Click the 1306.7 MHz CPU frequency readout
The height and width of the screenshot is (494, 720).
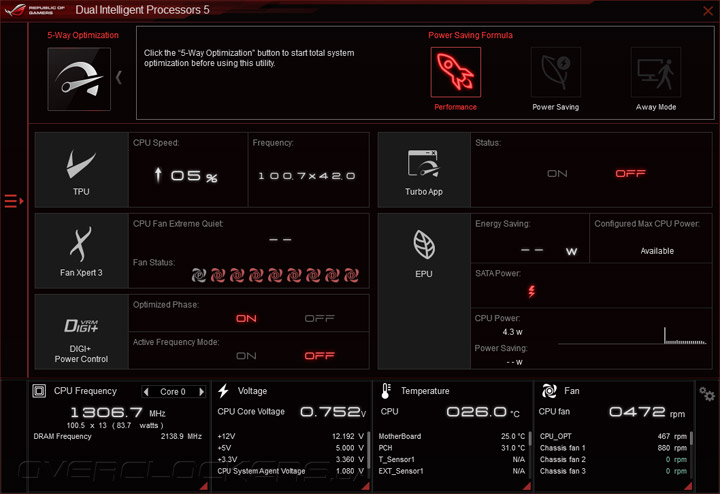pos(118,412)
